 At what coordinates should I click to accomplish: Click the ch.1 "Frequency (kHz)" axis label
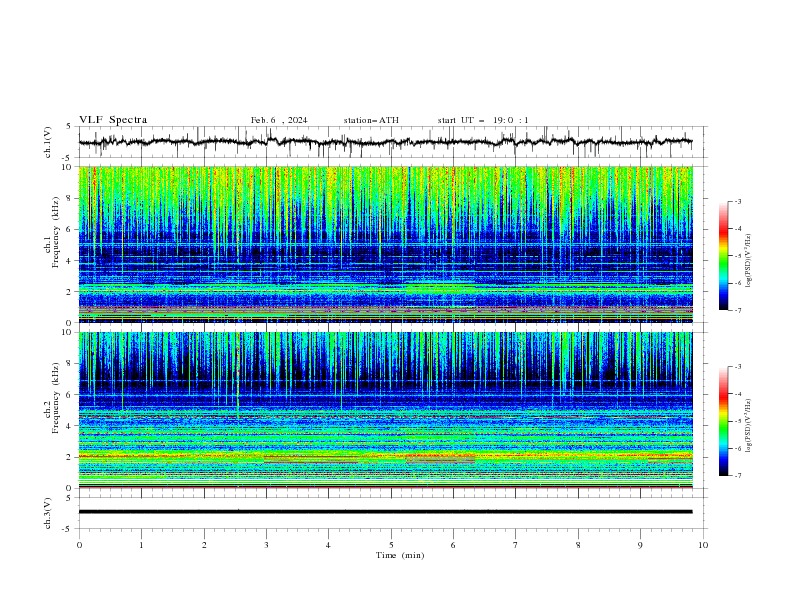point(55,232)
